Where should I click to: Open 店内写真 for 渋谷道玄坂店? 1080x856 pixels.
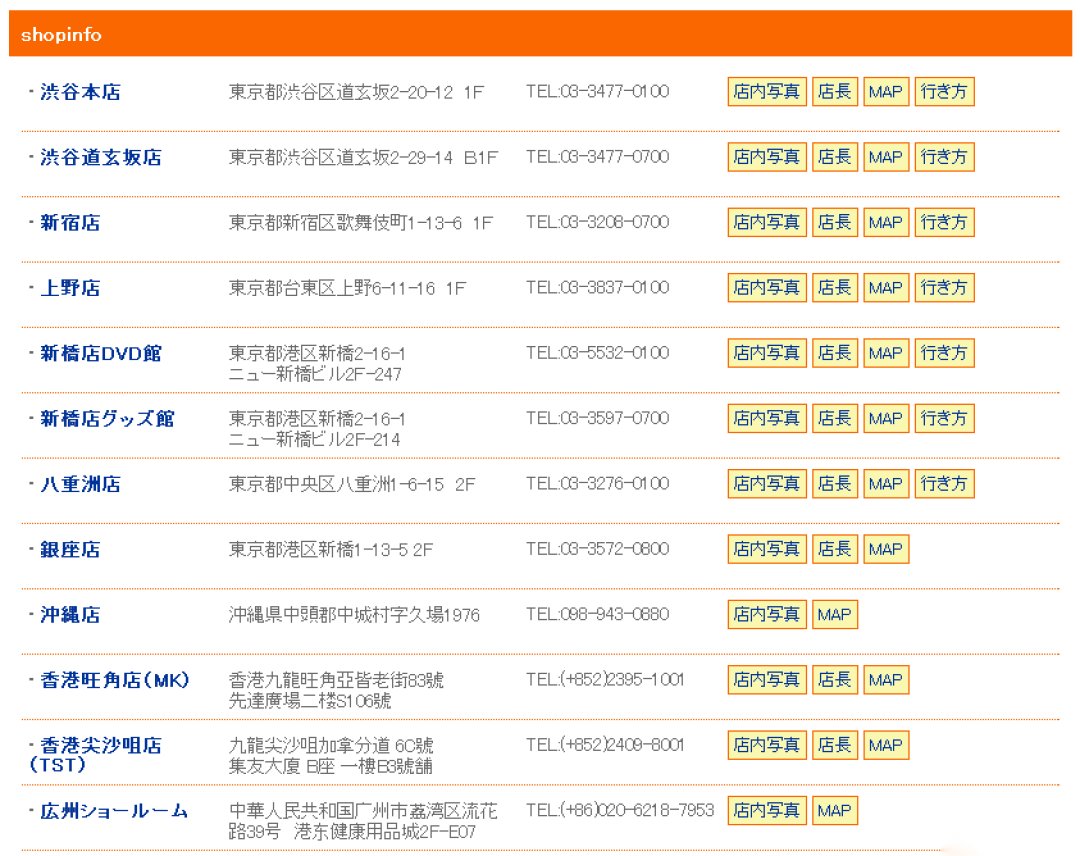pos(767,157)
